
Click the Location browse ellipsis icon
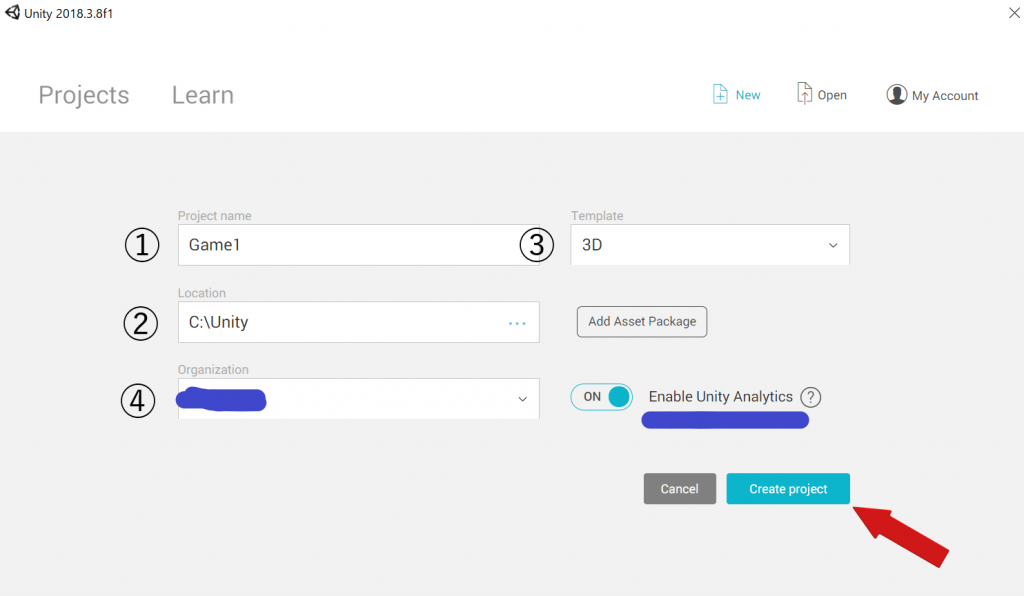[x=517, y=323]
